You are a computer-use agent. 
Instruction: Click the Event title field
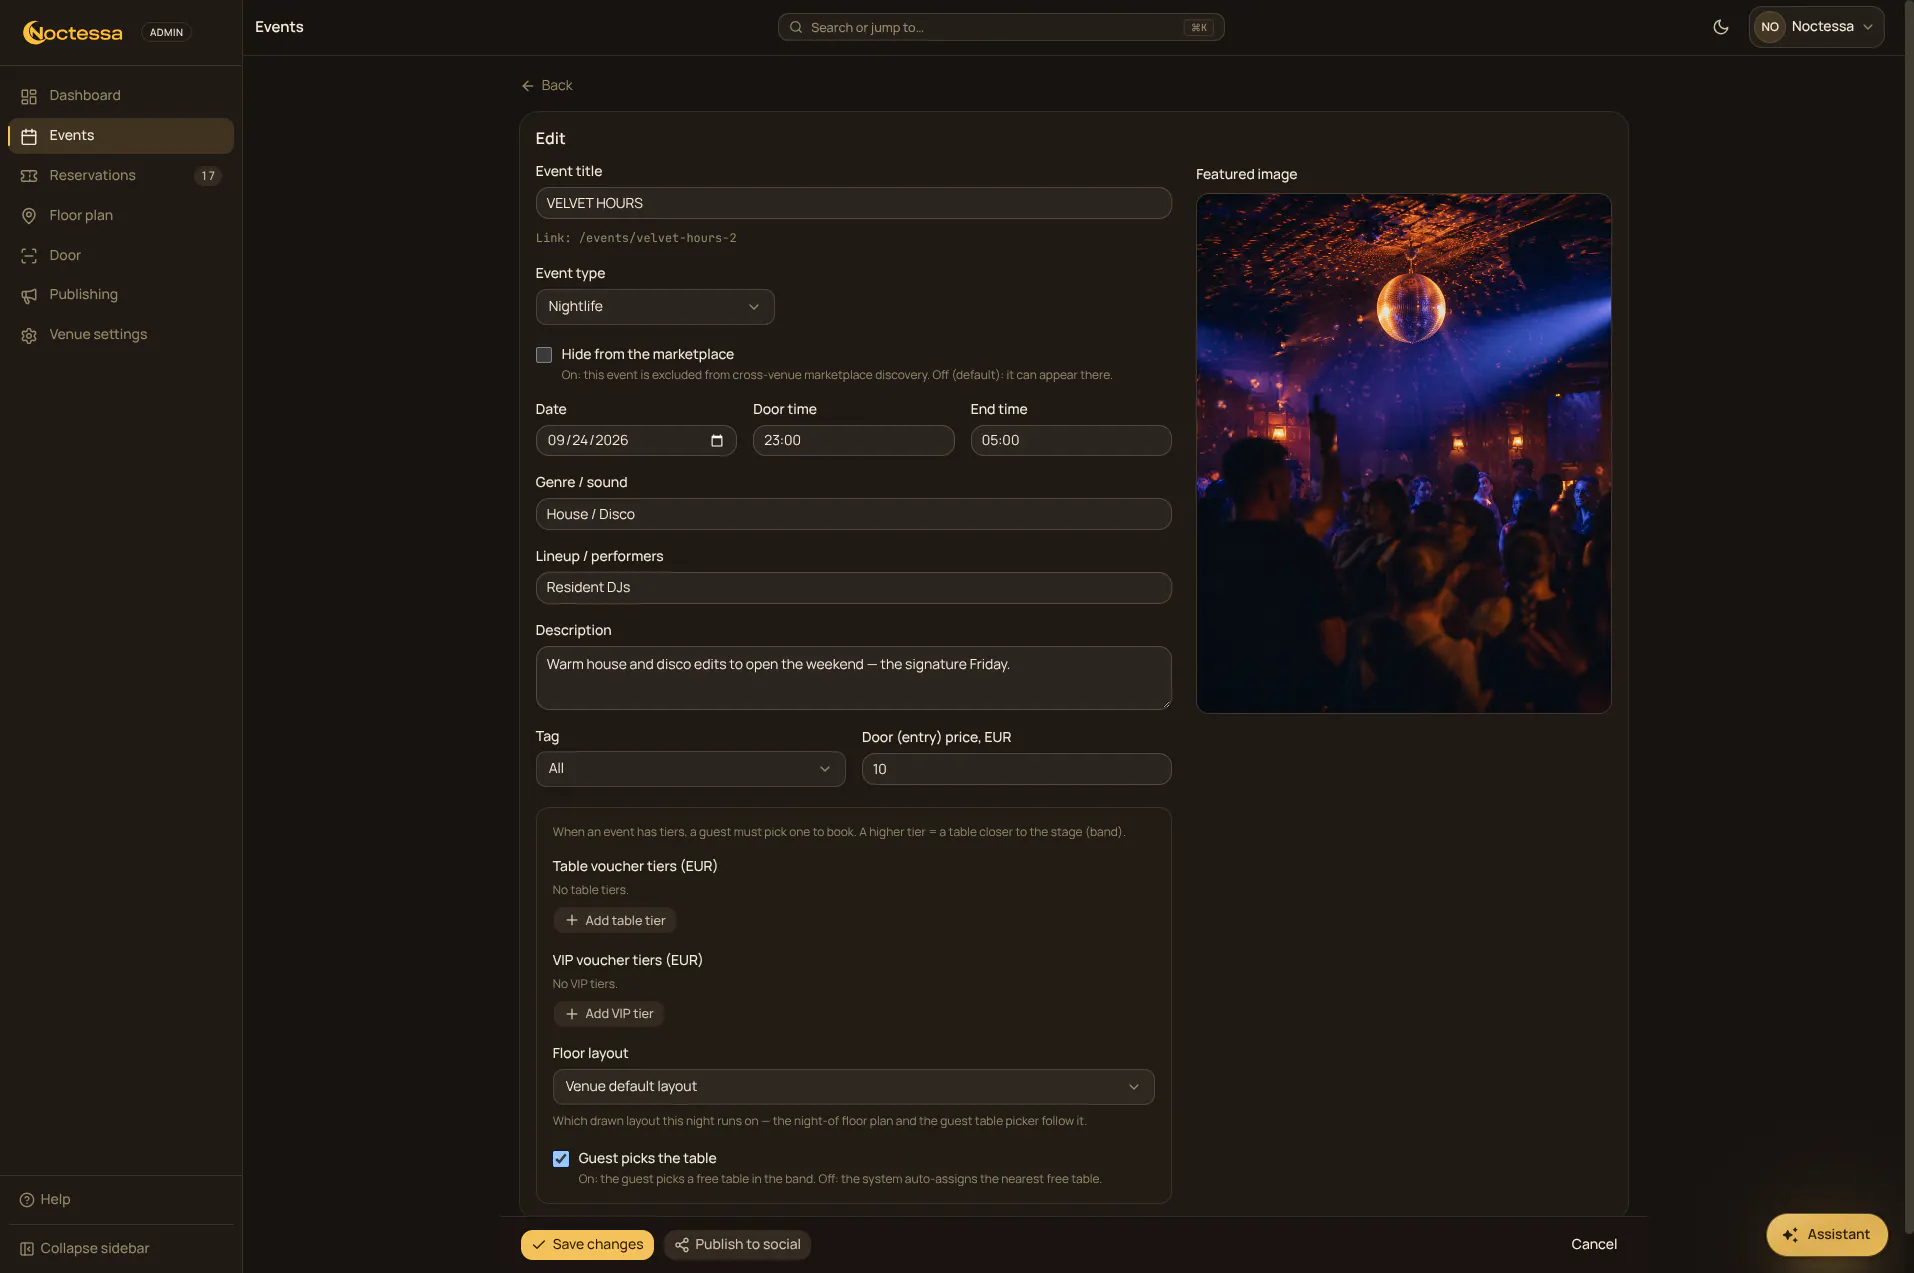coord(853,203)
